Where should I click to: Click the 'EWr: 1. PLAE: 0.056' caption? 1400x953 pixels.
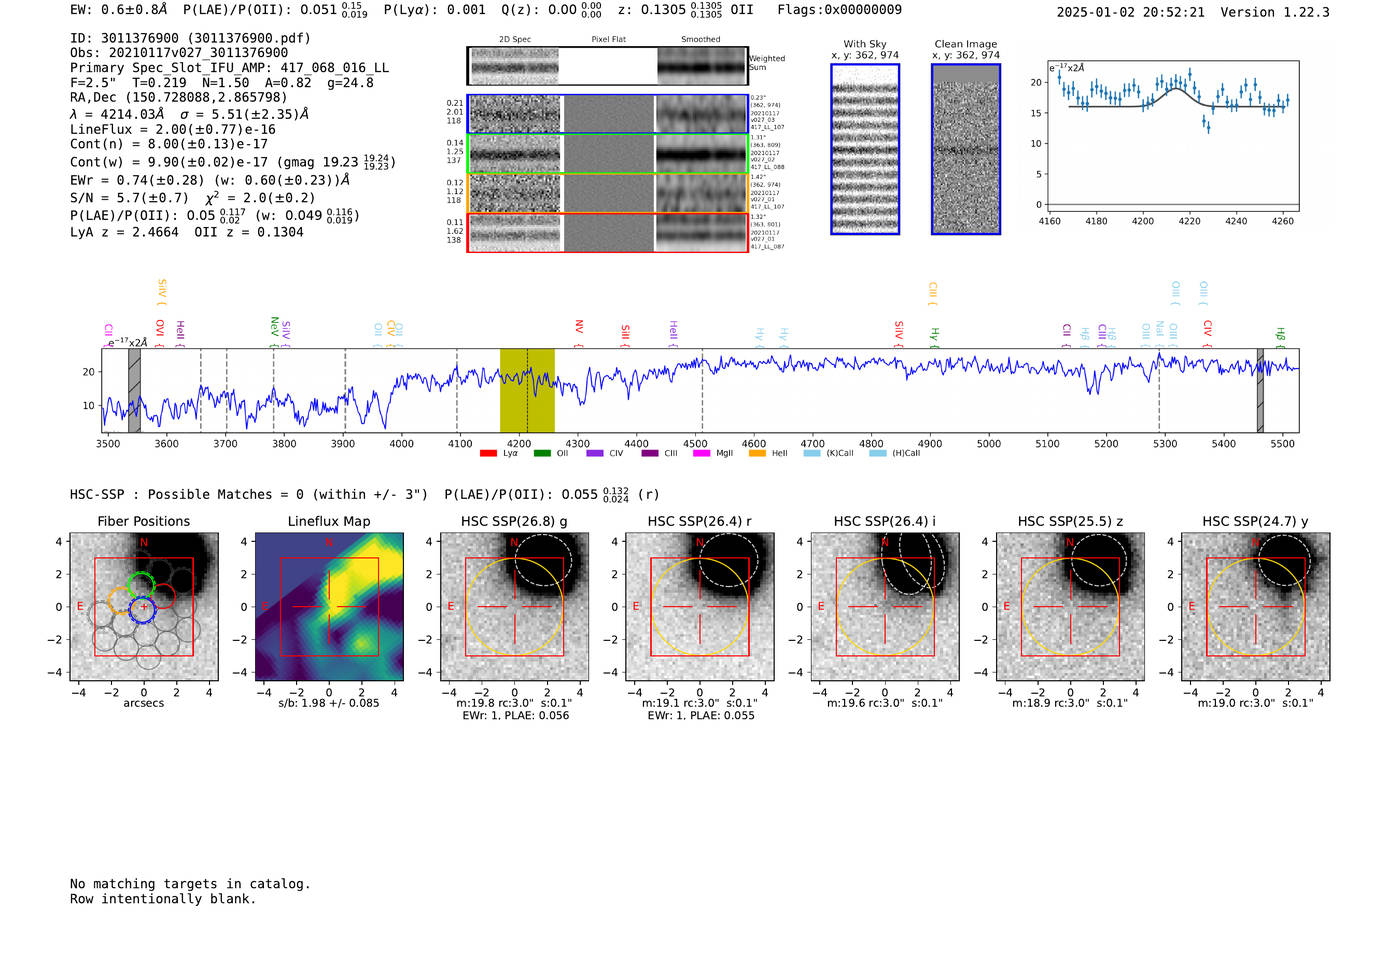coord(515,715)
